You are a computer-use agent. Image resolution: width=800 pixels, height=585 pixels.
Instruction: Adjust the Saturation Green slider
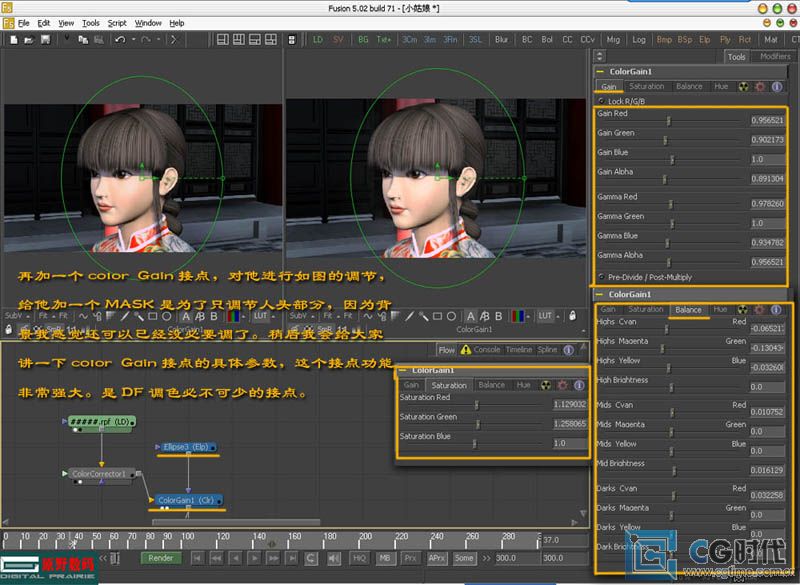click(478, 424)
